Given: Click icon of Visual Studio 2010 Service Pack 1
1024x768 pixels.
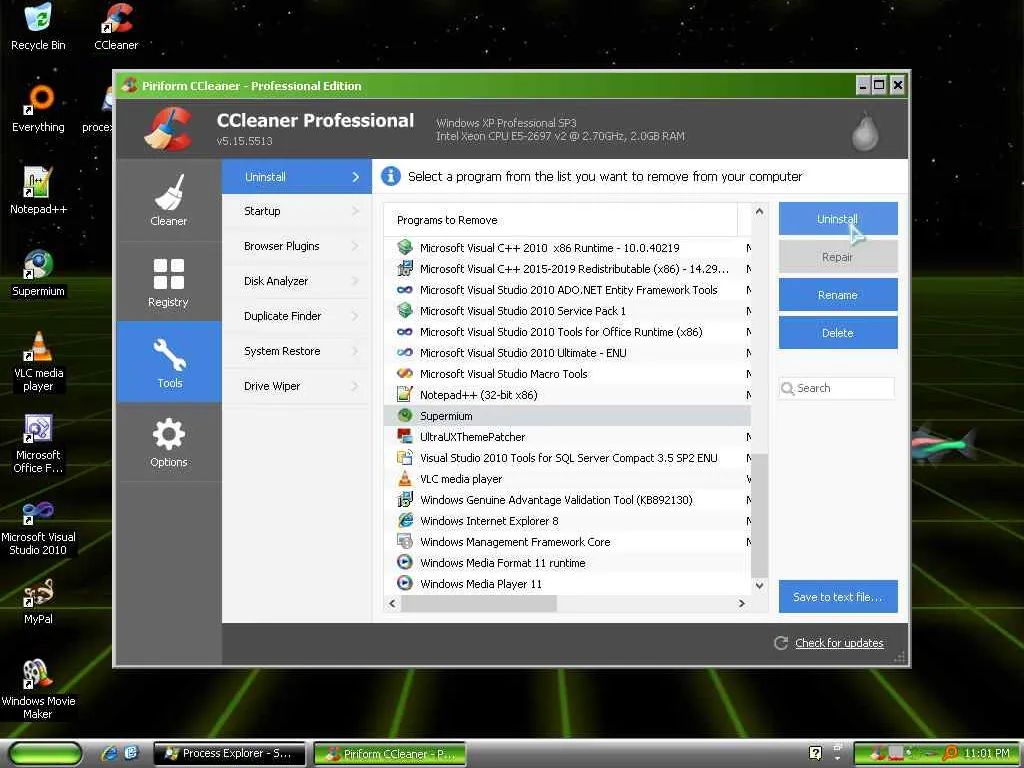Looking at the screenshot, I should (405, 310).
